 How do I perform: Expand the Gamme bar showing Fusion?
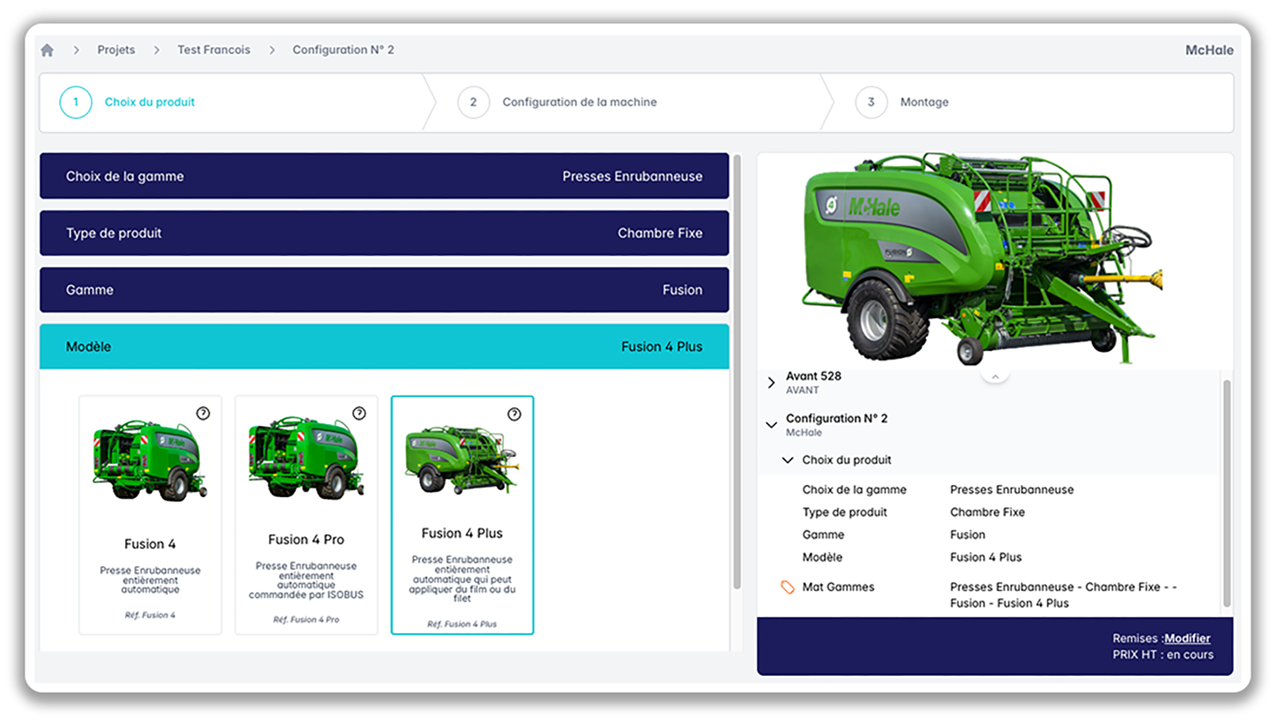pyautogui.click(x=384, y=290)
